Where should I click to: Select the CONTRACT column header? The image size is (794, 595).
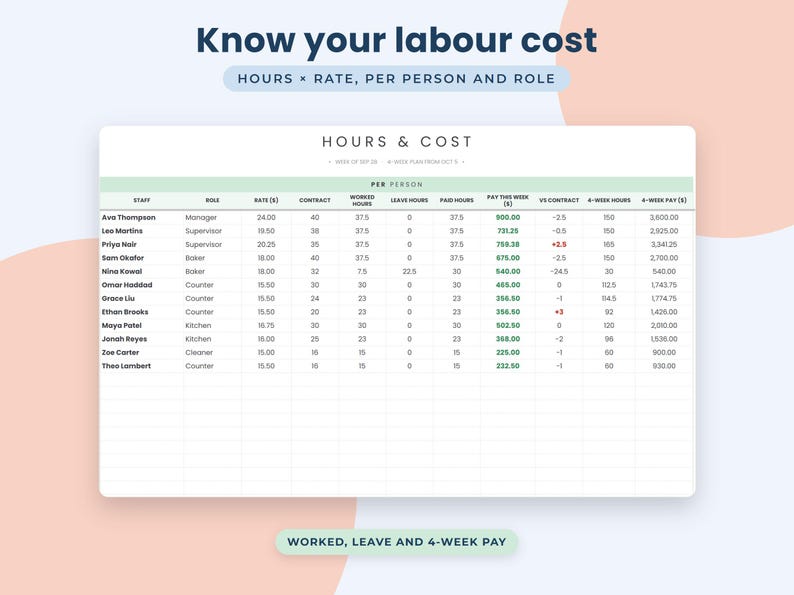(x=314, y=201)
